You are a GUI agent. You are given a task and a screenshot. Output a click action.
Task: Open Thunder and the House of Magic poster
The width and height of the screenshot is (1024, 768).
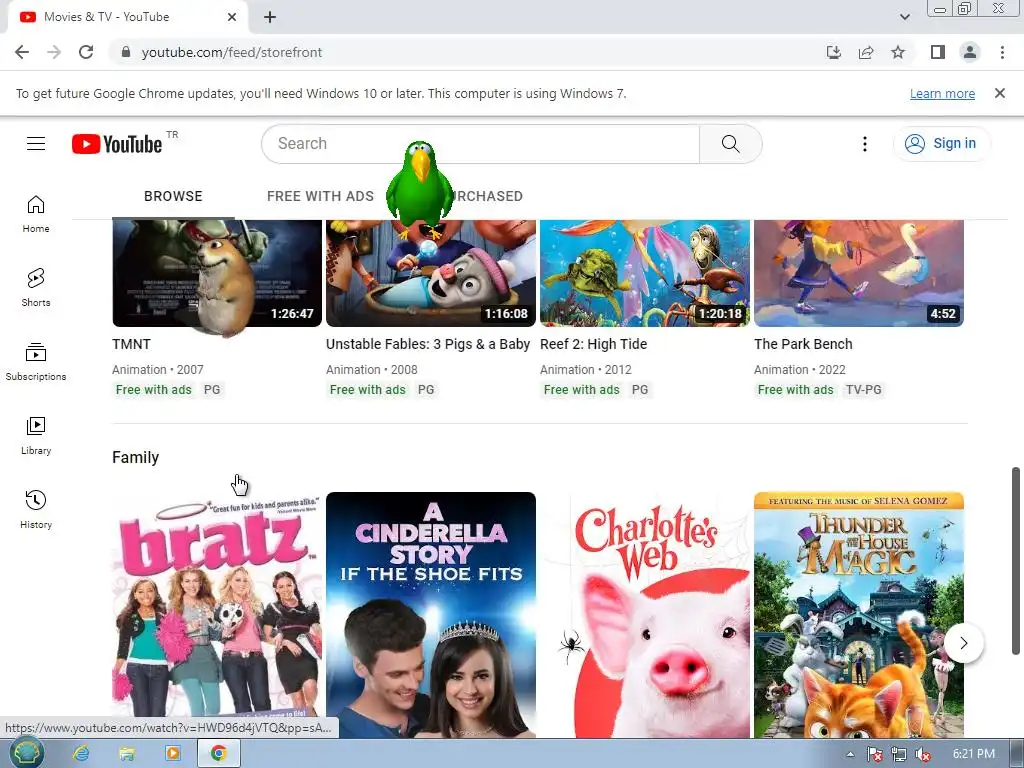pos(859,615)
